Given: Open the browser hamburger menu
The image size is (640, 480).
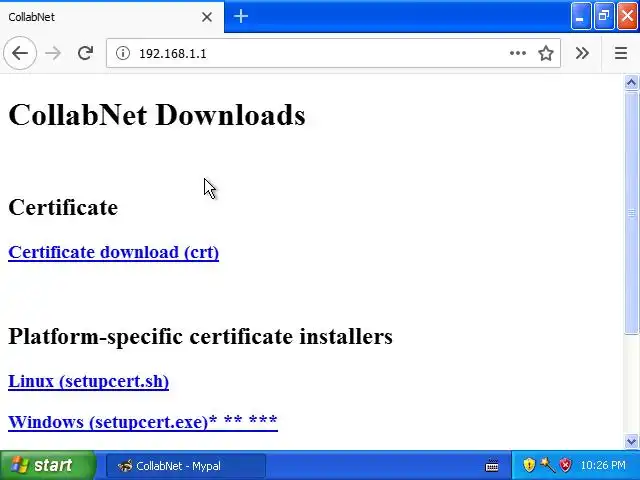Looking at the screenshot, I should [621, 53].
